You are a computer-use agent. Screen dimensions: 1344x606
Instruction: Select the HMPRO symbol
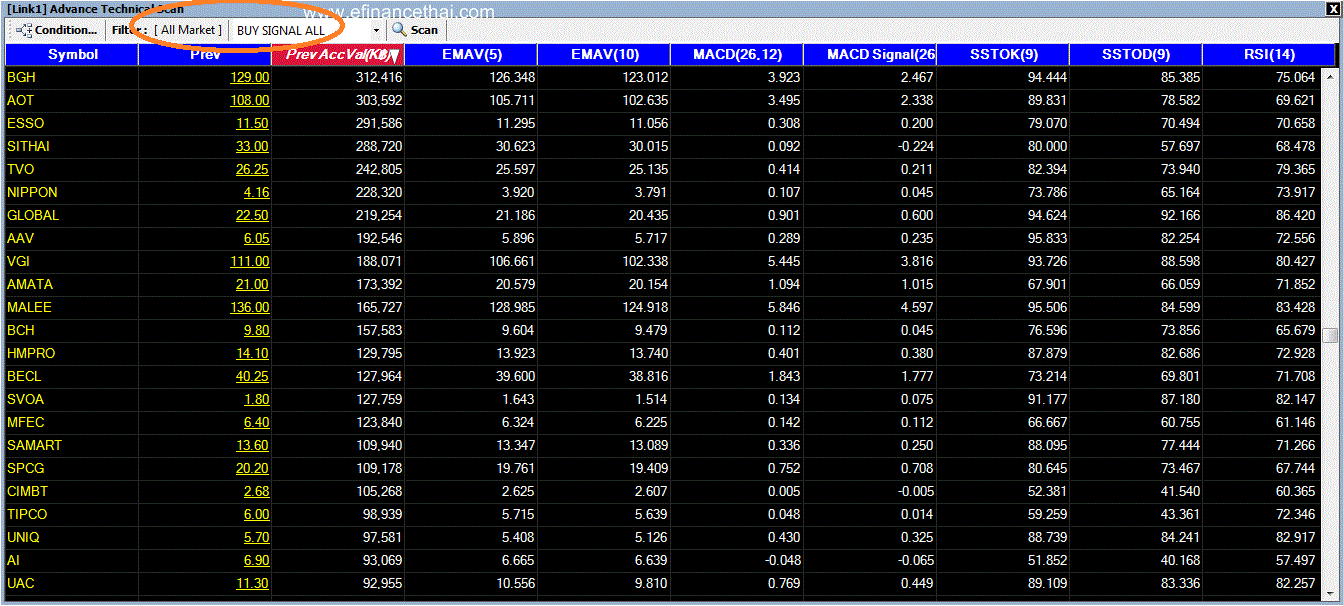click(31, 353)
